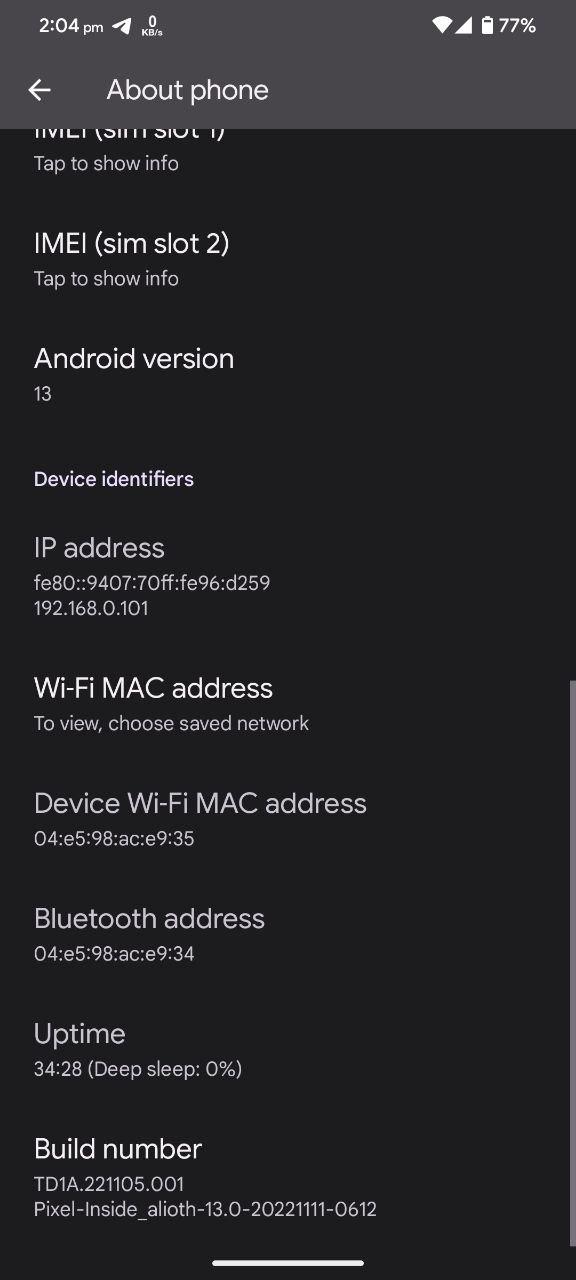Tap the Device Wi-Fi MAC address entry
576x1280 pixels.
click(x=288, y=819)
